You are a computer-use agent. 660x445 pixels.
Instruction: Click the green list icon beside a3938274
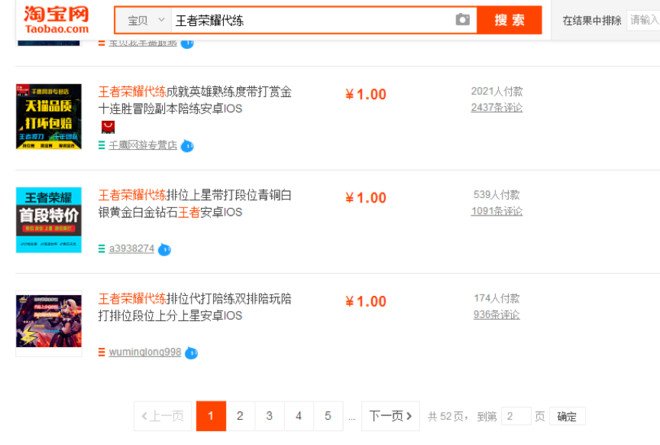101,249
